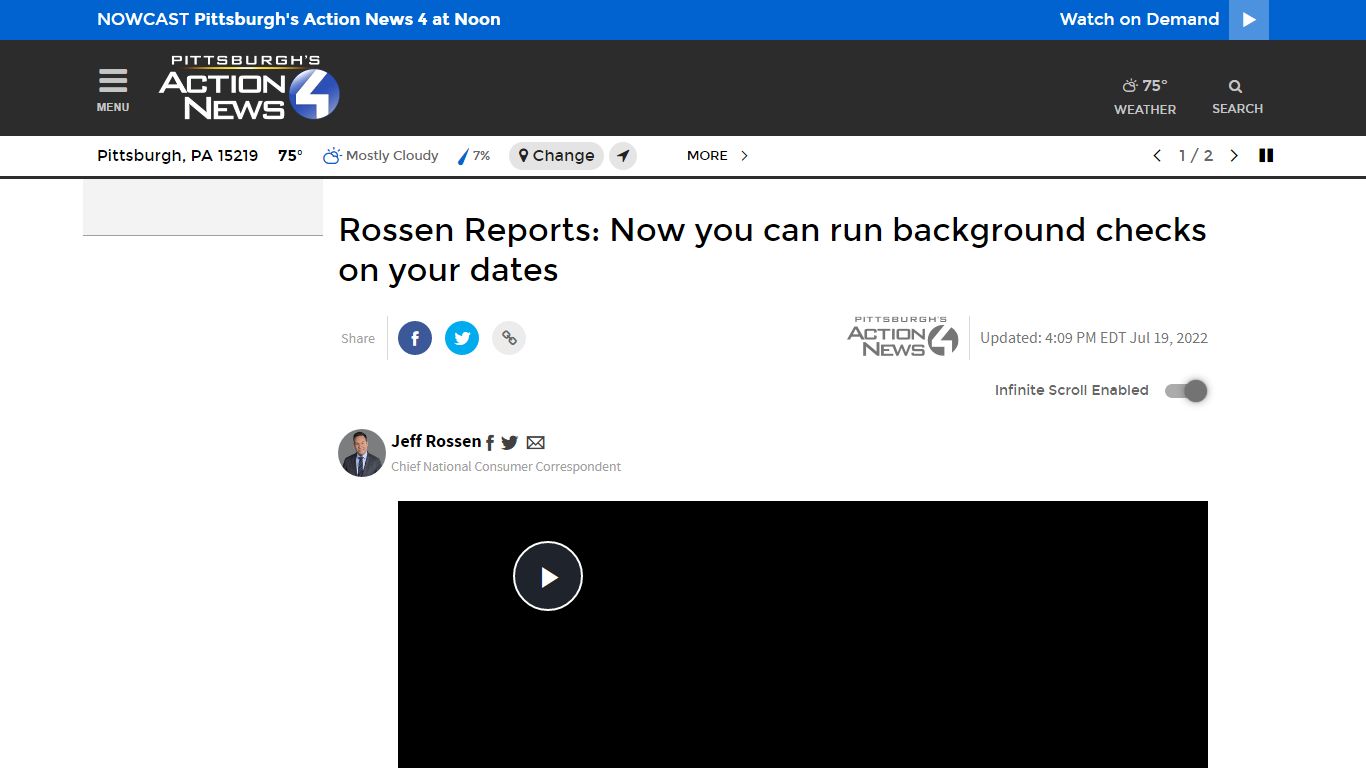Click Pittsburgh, PA 15219 location text

[x=177, y=156]
